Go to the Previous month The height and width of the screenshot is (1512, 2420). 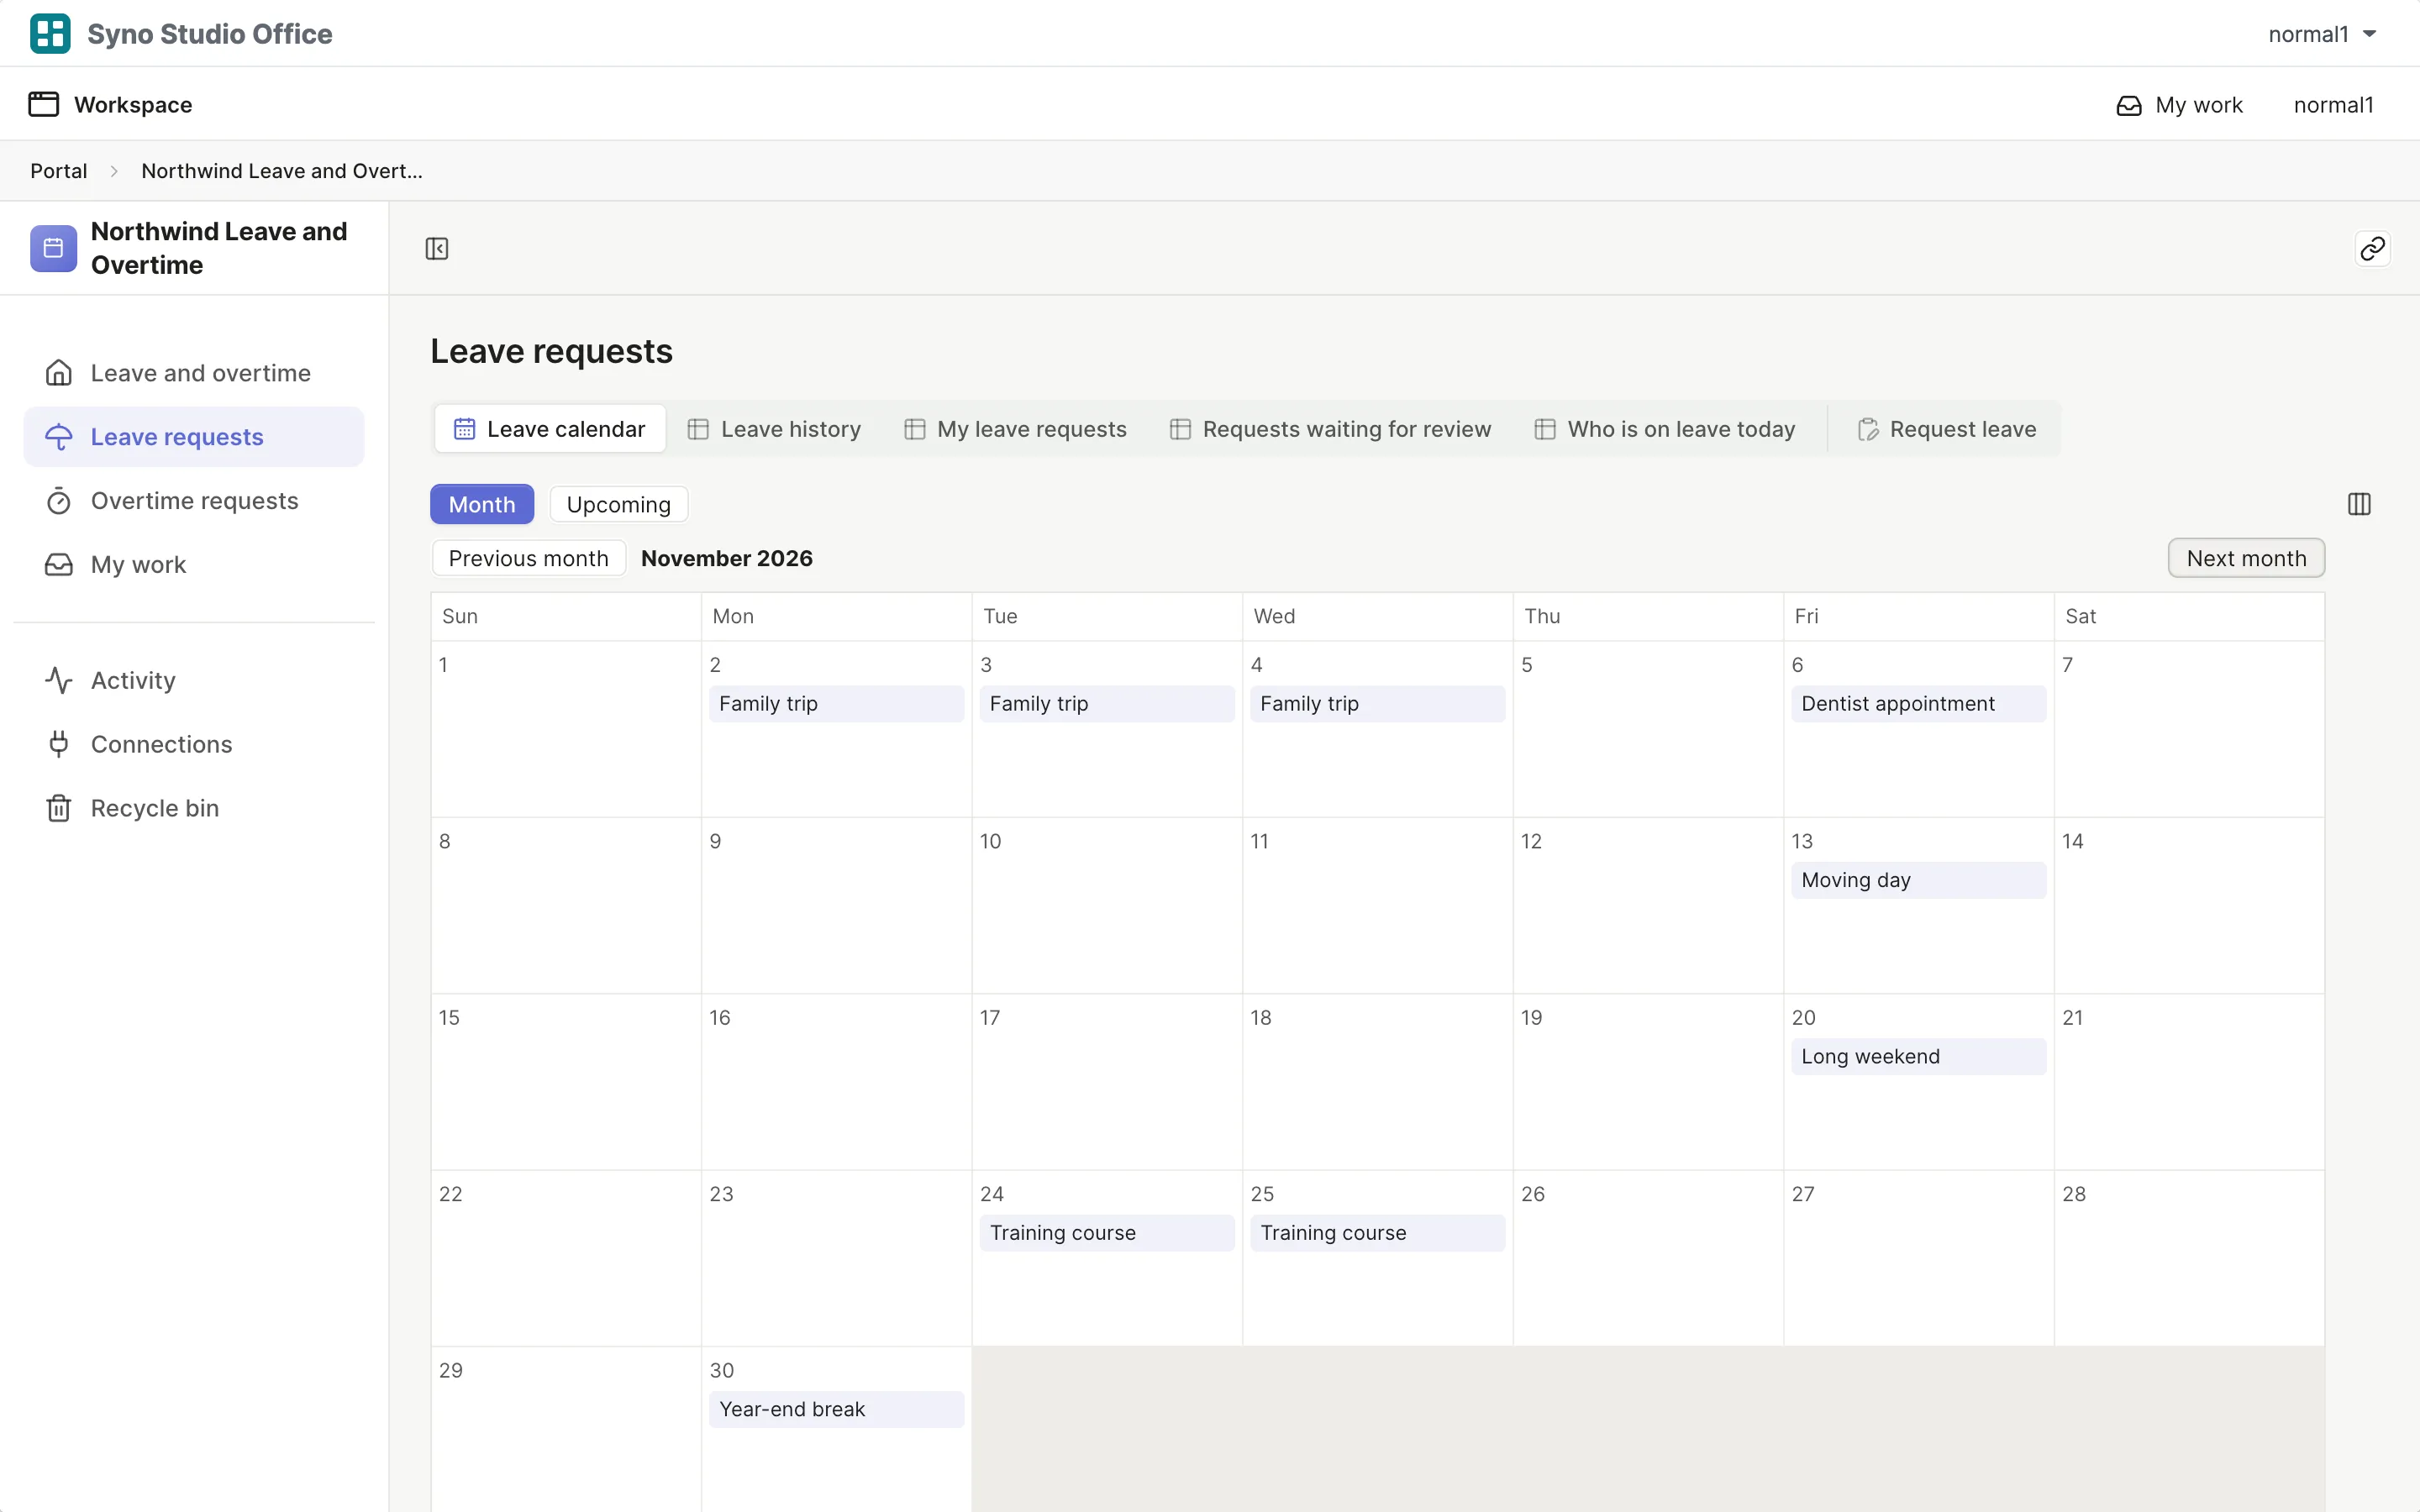[529, 558]
